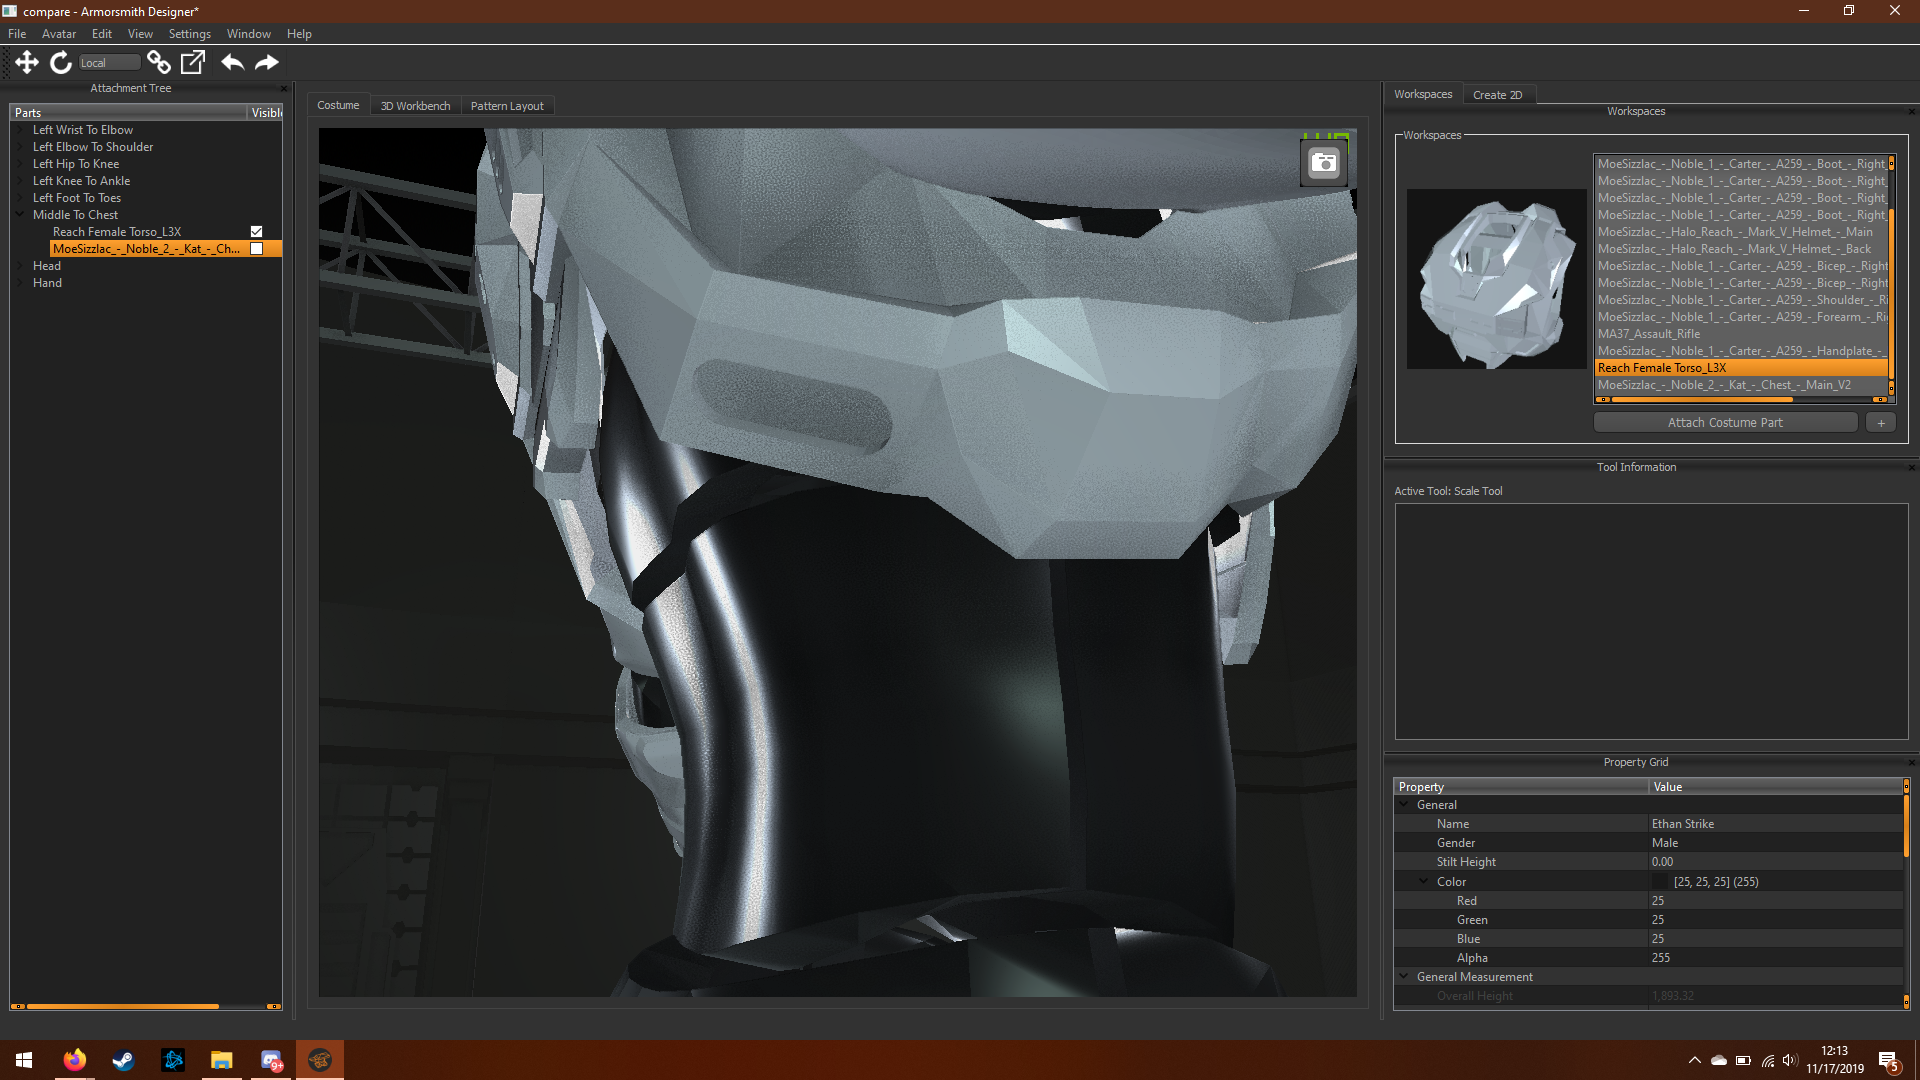Collapse General Measurement property group
This screenshot has width=1920, height=1080.
[1404, 976]
